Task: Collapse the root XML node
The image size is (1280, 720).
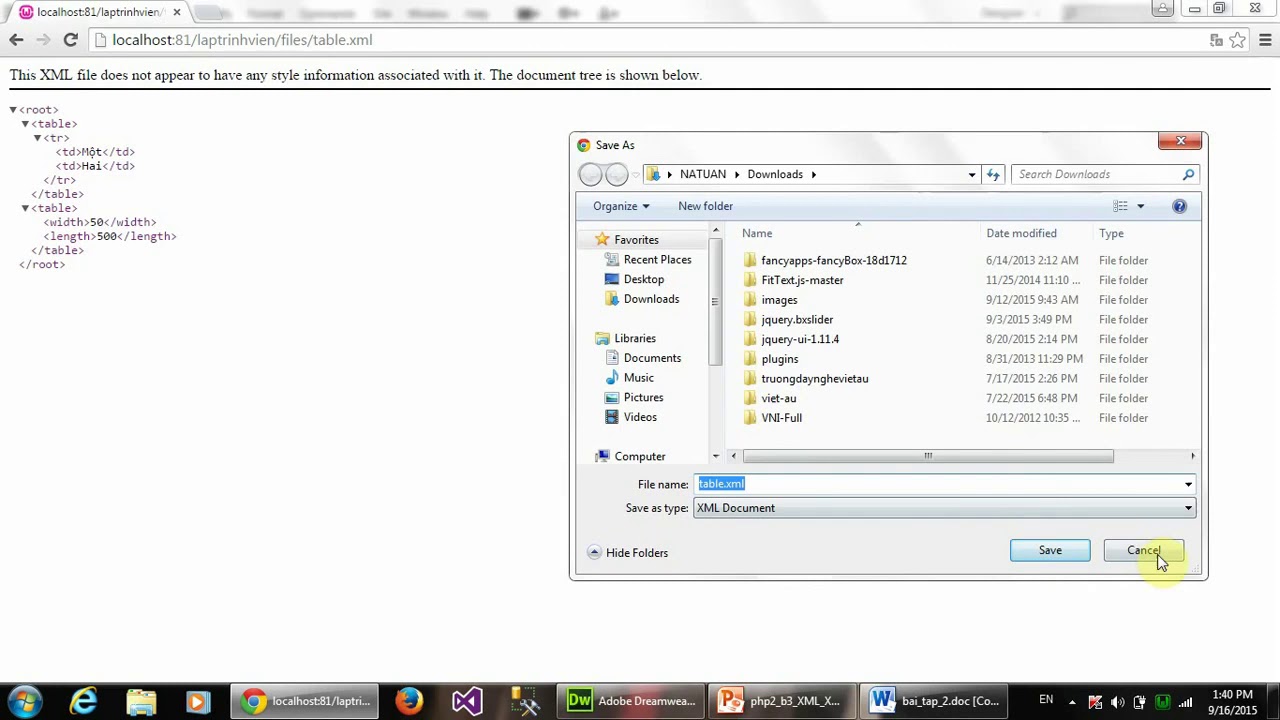Action: [x=13, y=110]
